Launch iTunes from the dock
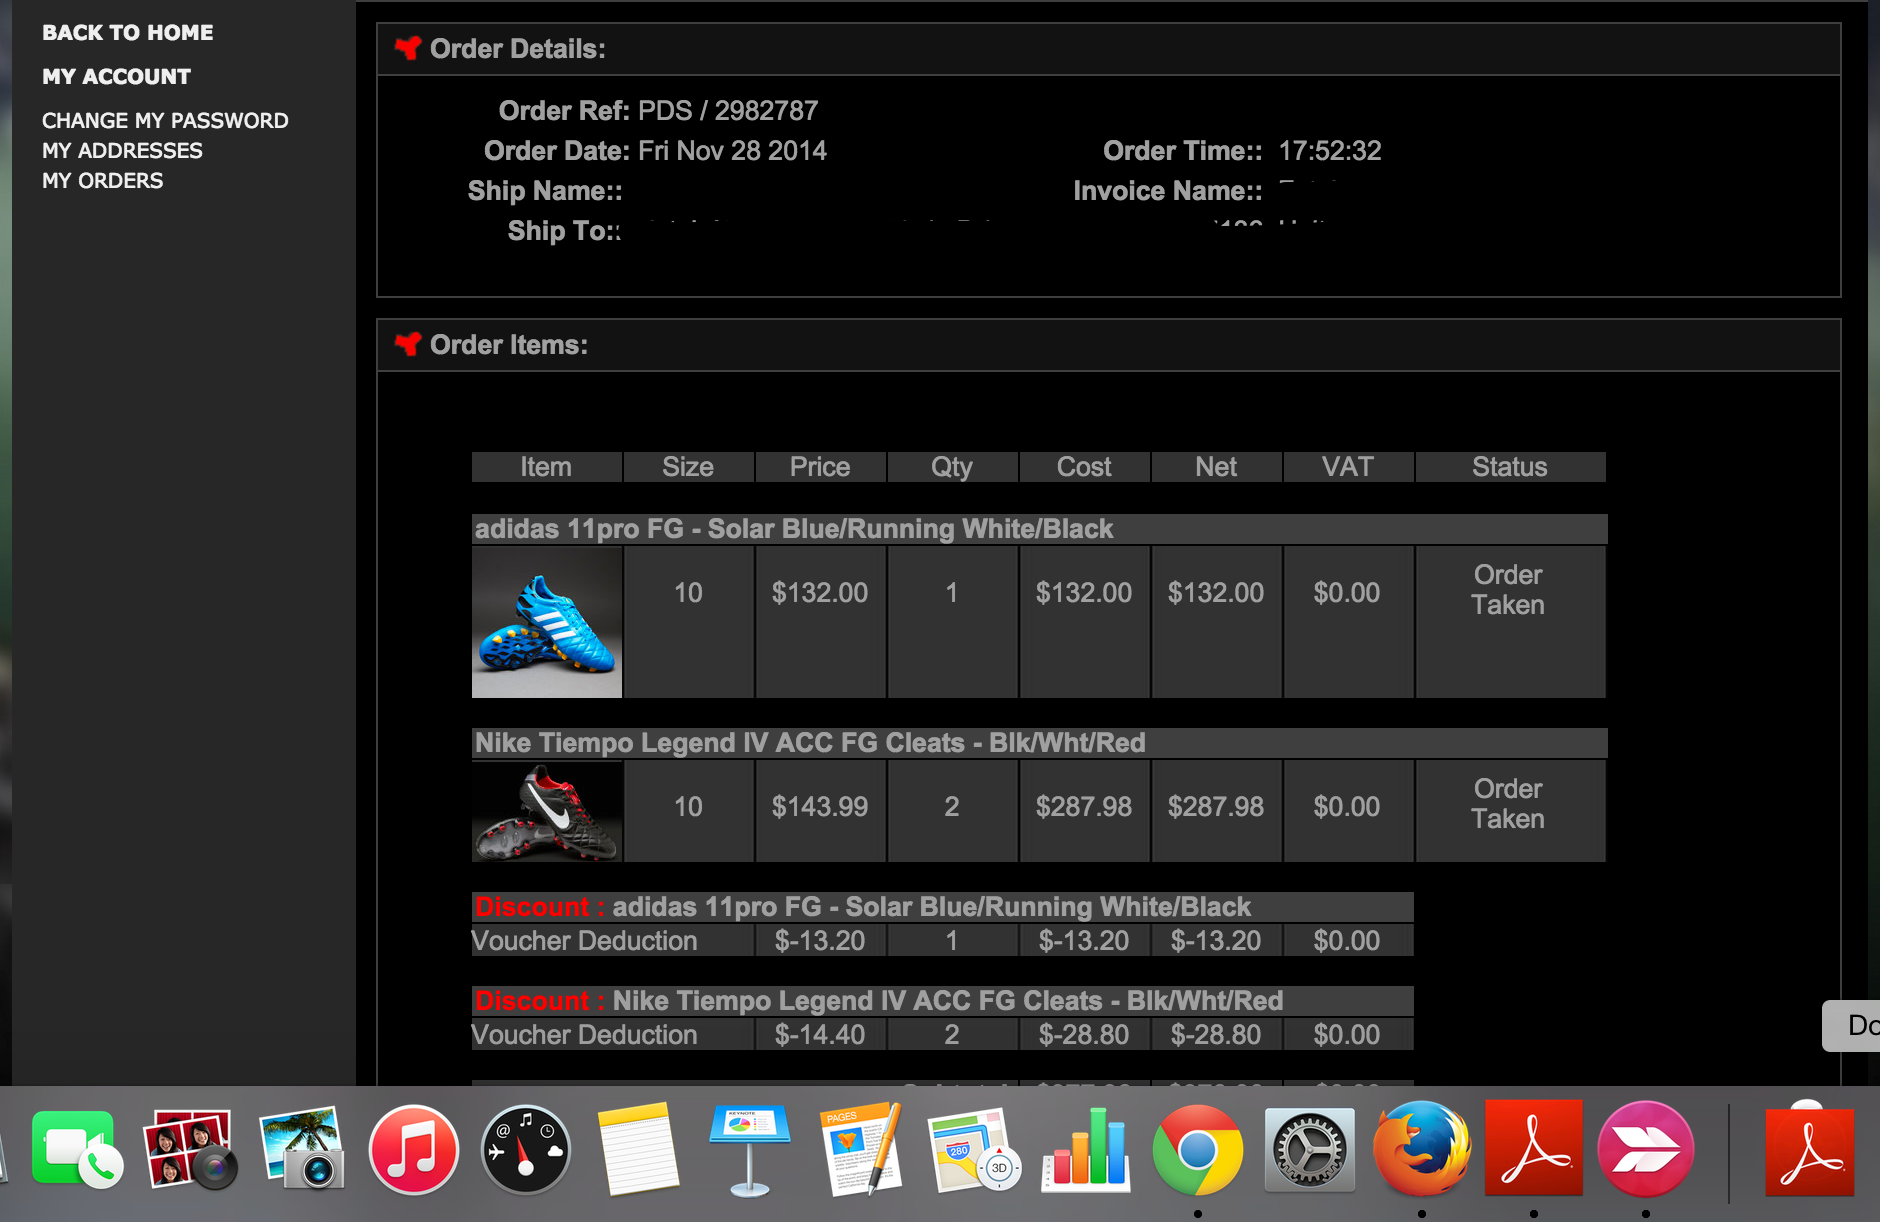 coord(413,1150)
